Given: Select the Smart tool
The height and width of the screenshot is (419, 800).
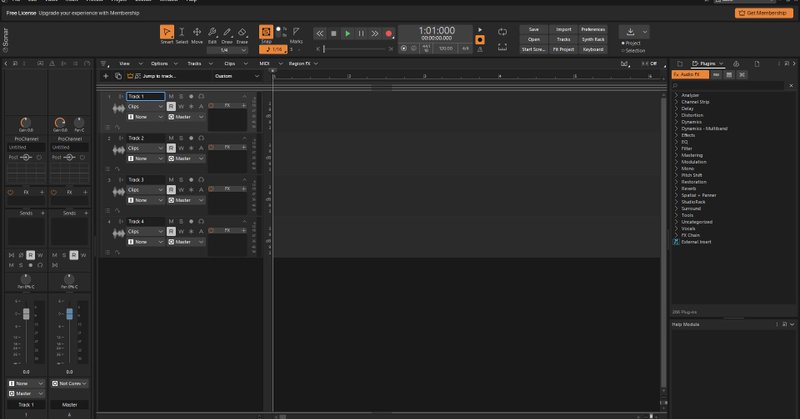Looking at the screenshot, I should tap(167, 32).
